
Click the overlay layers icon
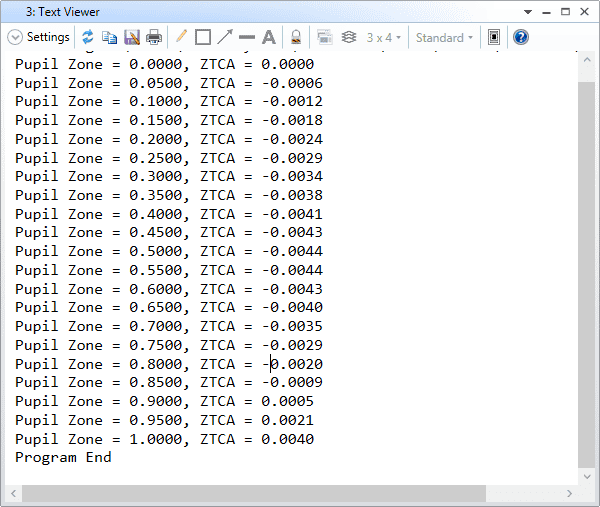point(349,37)
